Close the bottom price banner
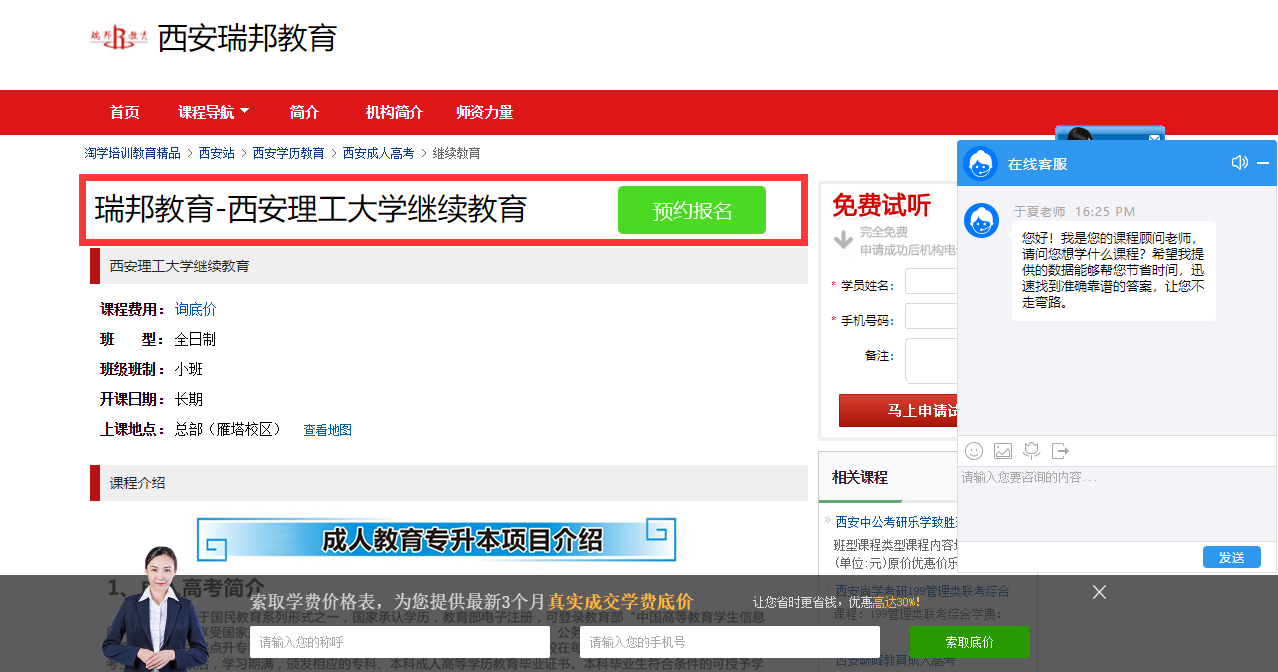 [x=1100, y=592]
